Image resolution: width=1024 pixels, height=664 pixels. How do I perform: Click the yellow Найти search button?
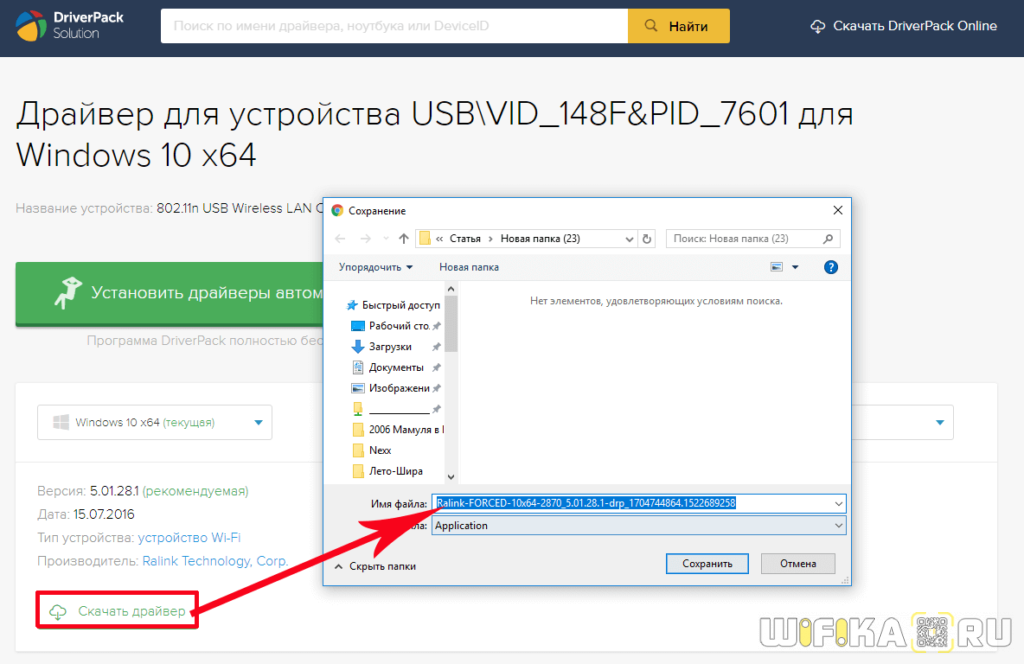(678, 26)
